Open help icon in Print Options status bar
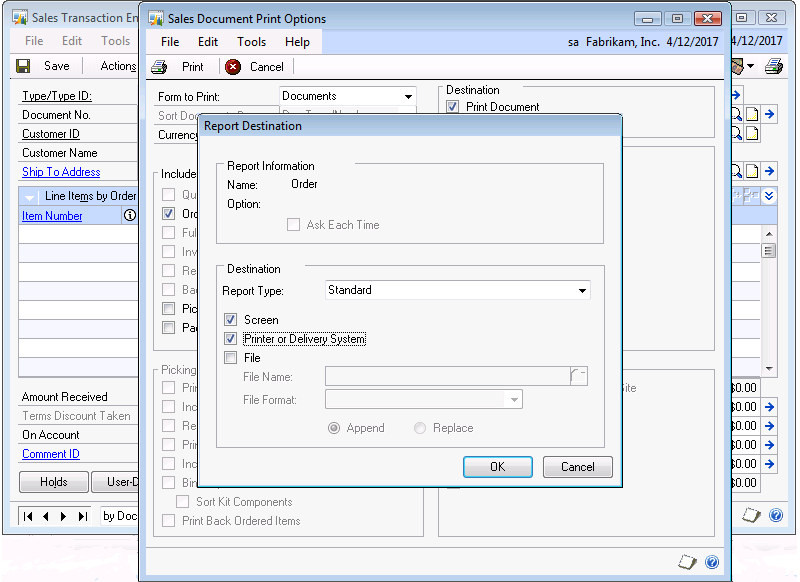 click(x=712, y=563)
